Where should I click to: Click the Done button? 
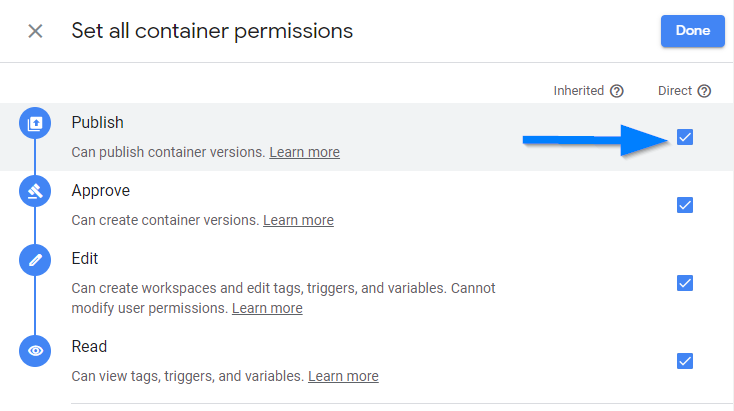[693, 31]
